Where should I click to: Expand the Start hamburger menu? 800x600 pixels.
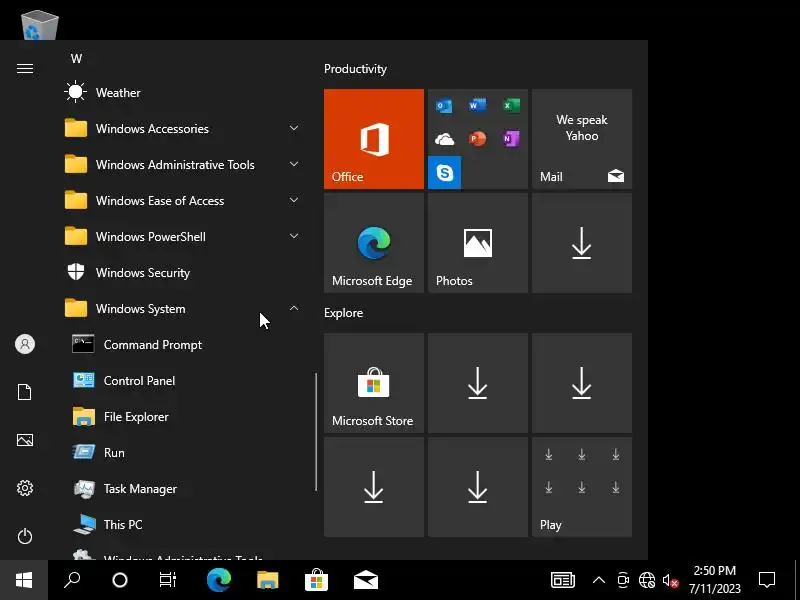coord(24,68)
